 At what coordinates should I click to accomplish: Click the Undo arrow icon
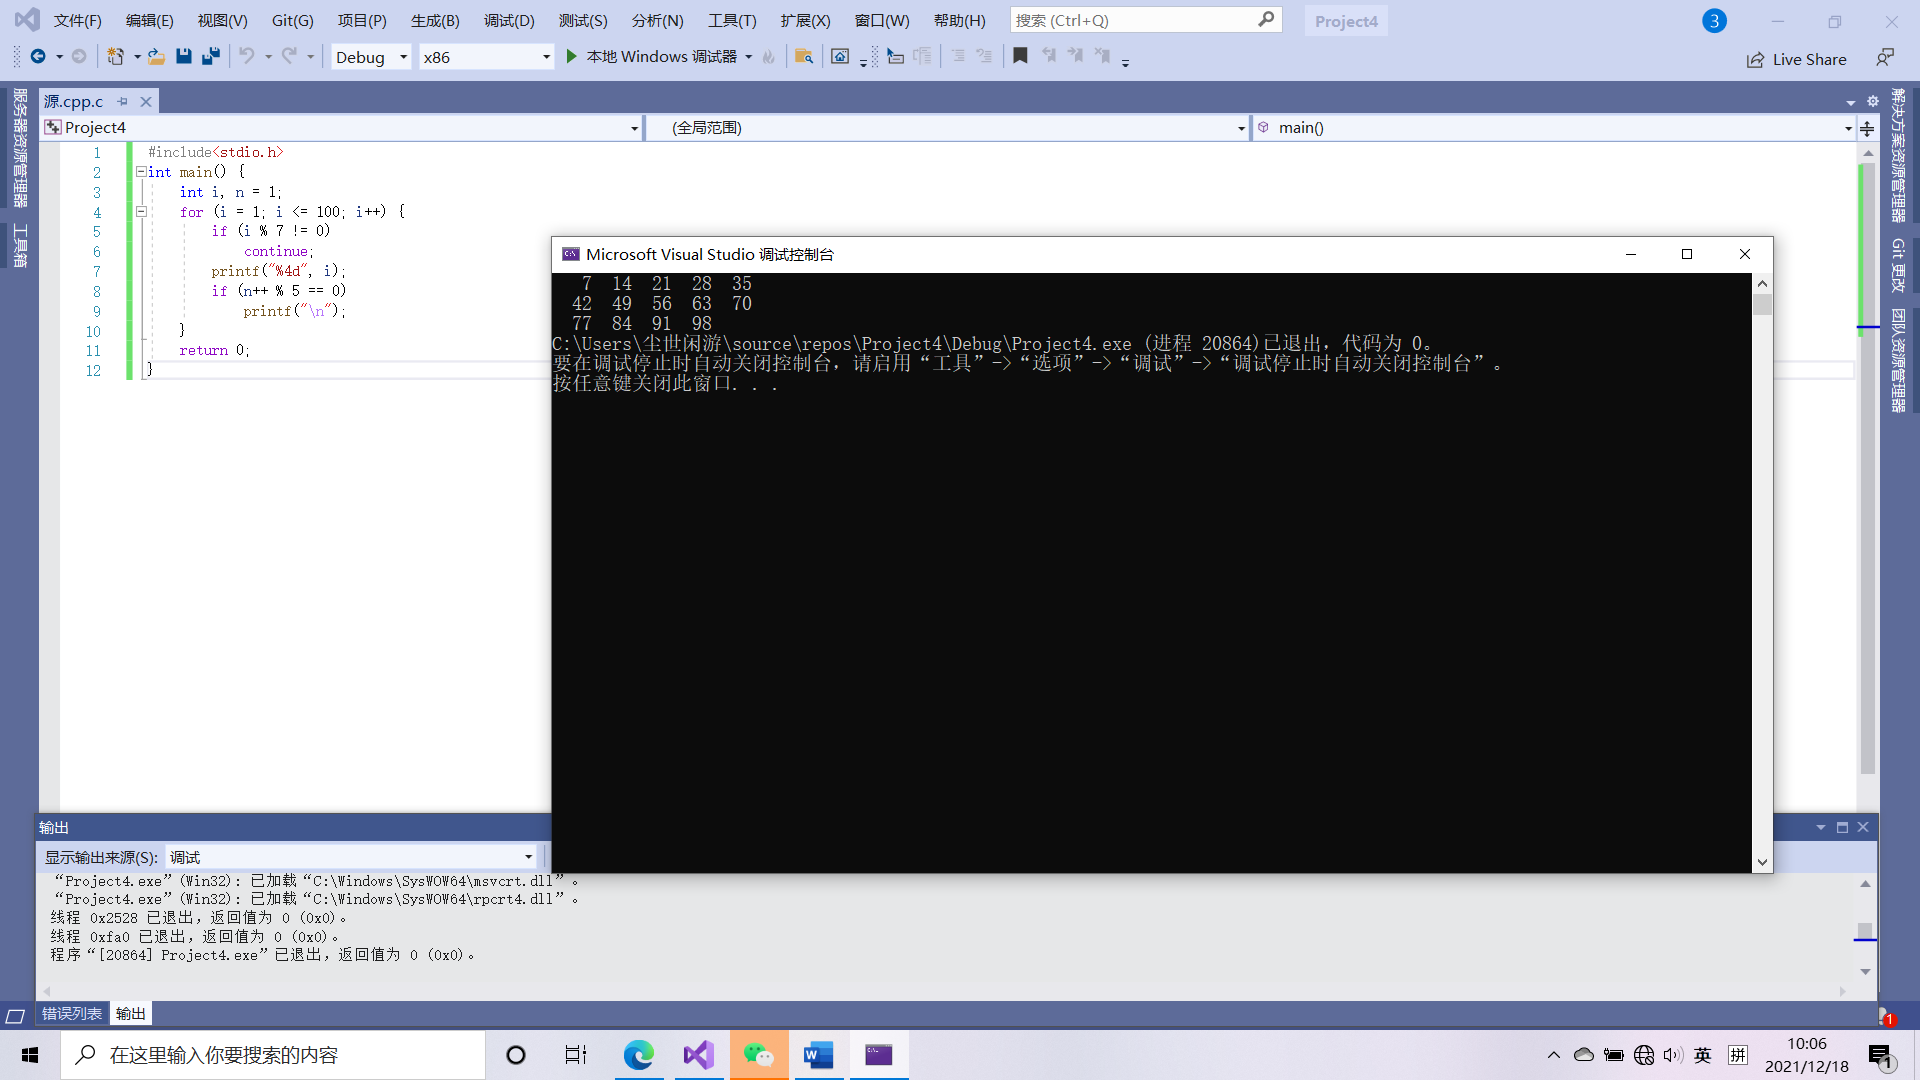click(246, 57)
